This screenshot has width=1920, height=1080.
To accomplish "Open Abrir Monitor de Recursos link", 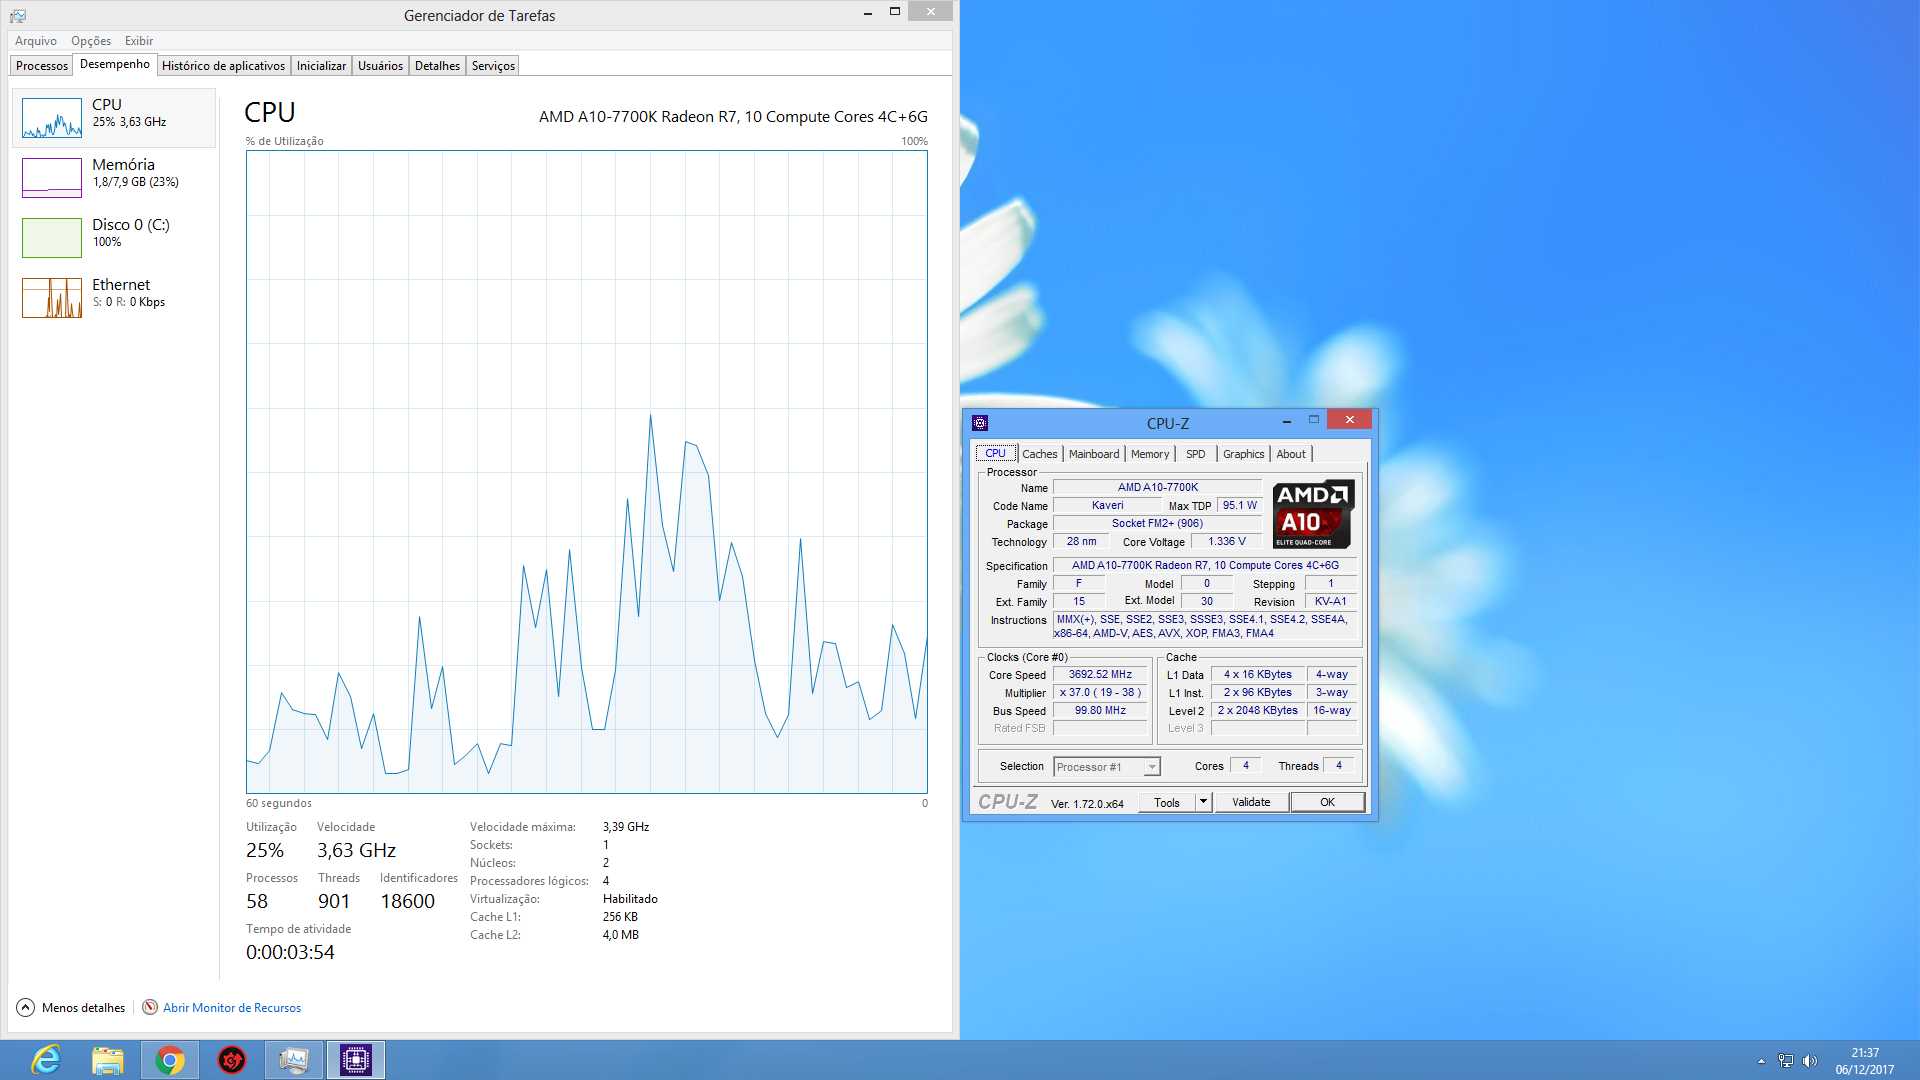I will [x=232, y=1008].
